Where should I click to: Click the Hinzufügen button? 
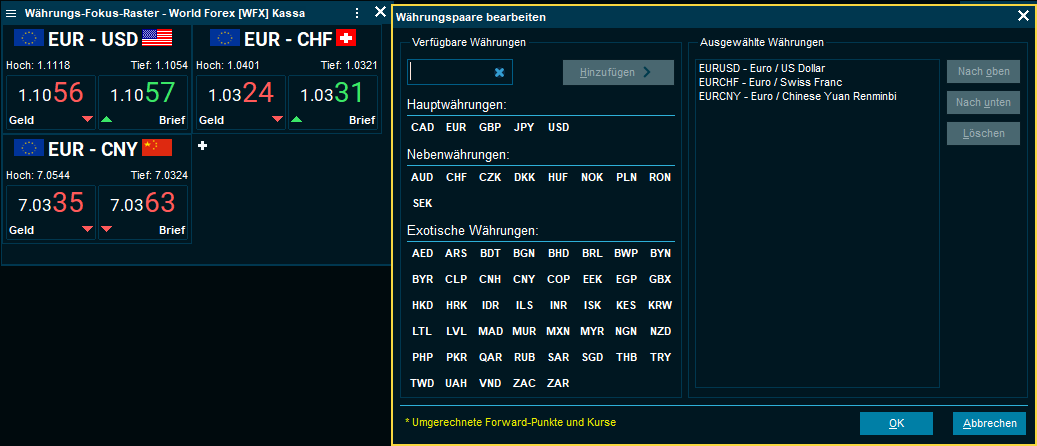pos(617,72)
